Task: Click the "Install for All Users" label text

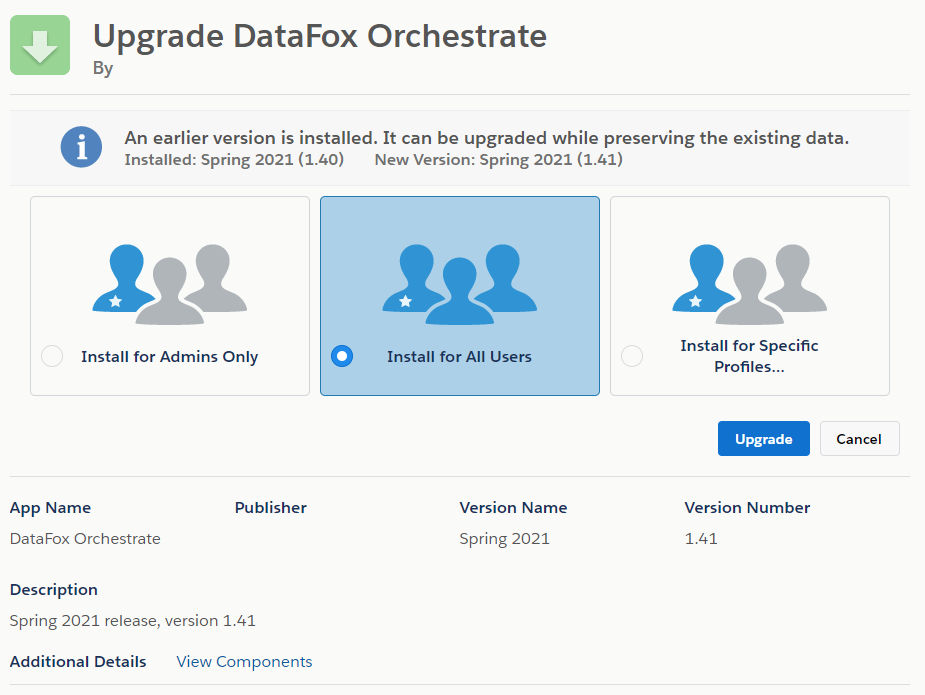Action: pyautogui.click(x=459, y=357)
